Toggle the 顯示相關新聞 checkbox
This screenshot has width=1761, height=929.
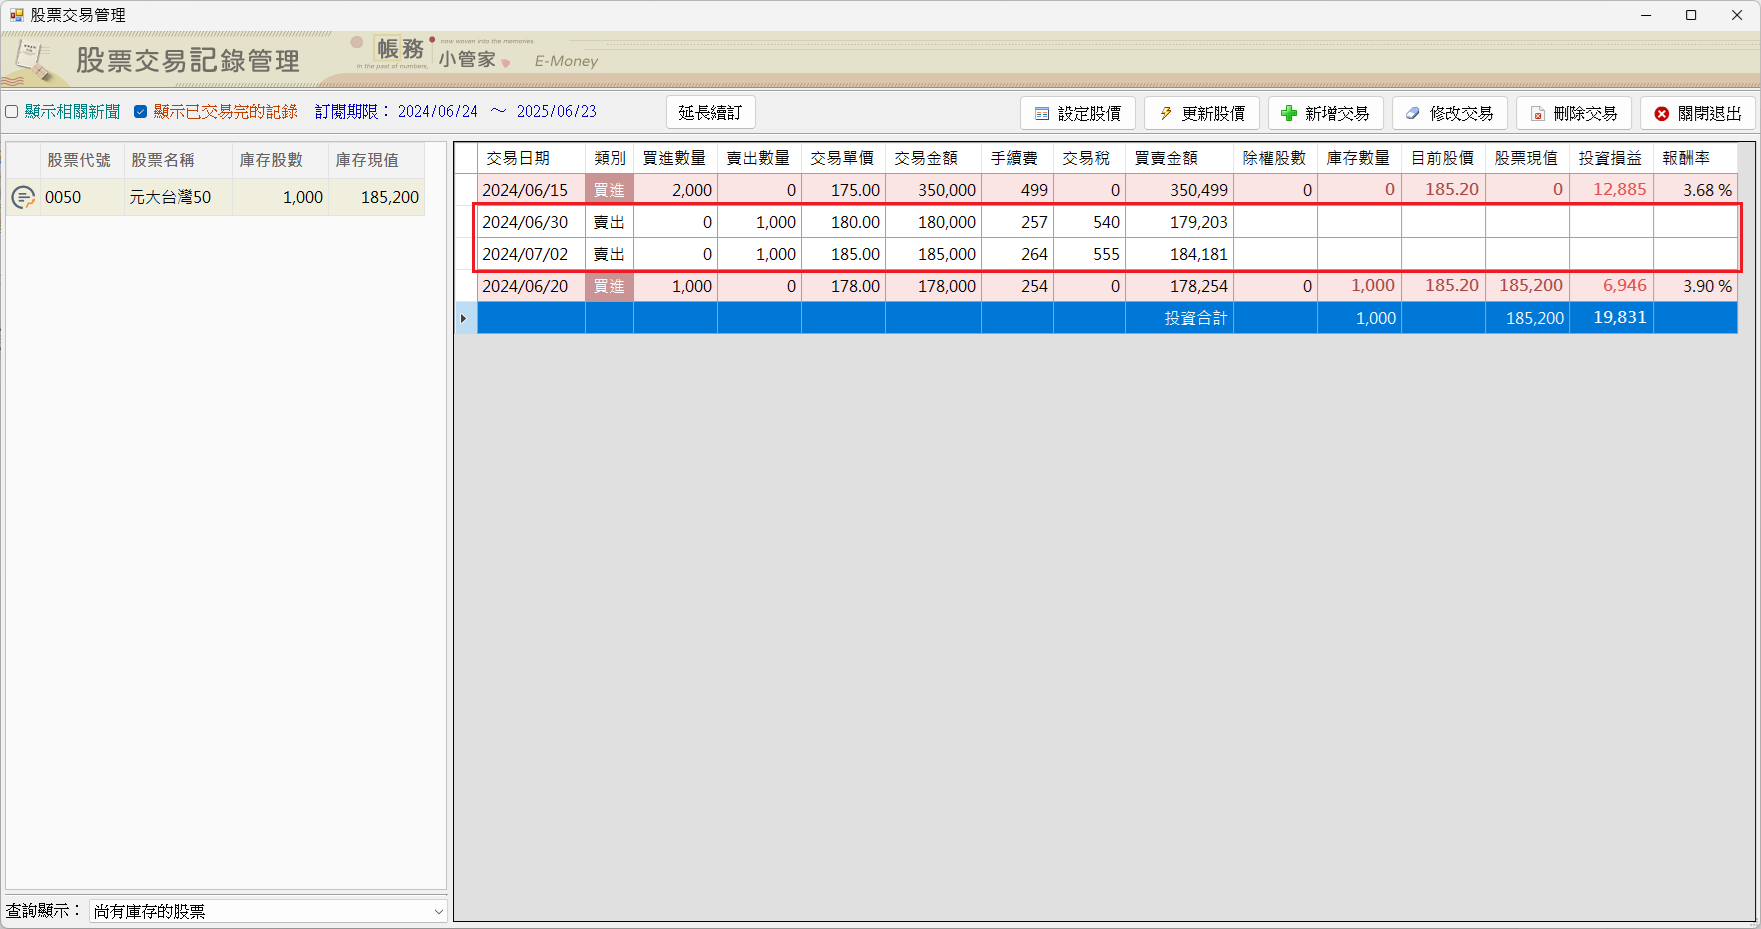tap(12, 112)
